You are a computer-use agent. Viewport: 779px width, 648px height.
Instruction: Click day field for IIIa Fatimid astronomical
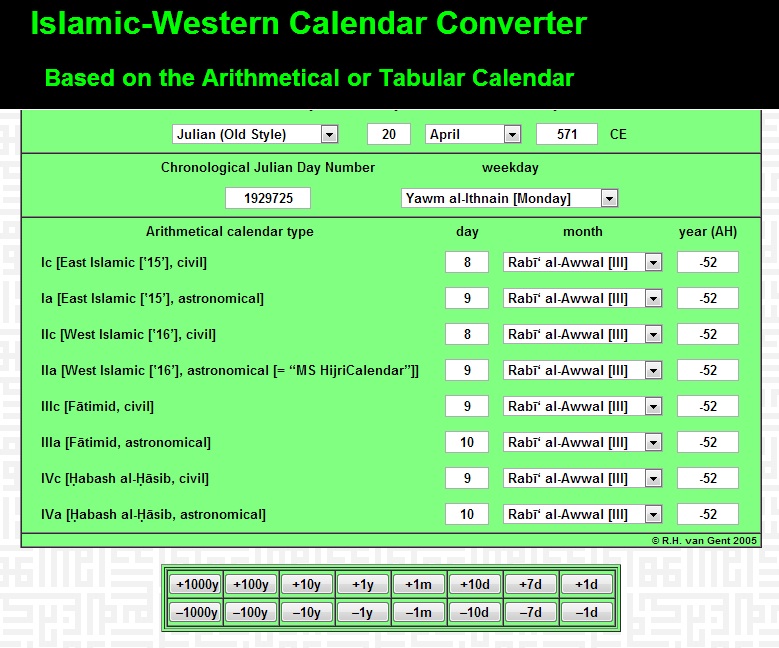click(x=467, y=442)
